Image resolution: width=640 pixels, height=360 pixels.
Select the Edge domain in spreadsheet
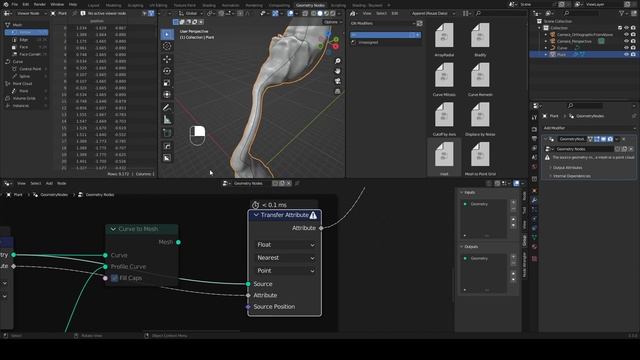tap(27, 40)
